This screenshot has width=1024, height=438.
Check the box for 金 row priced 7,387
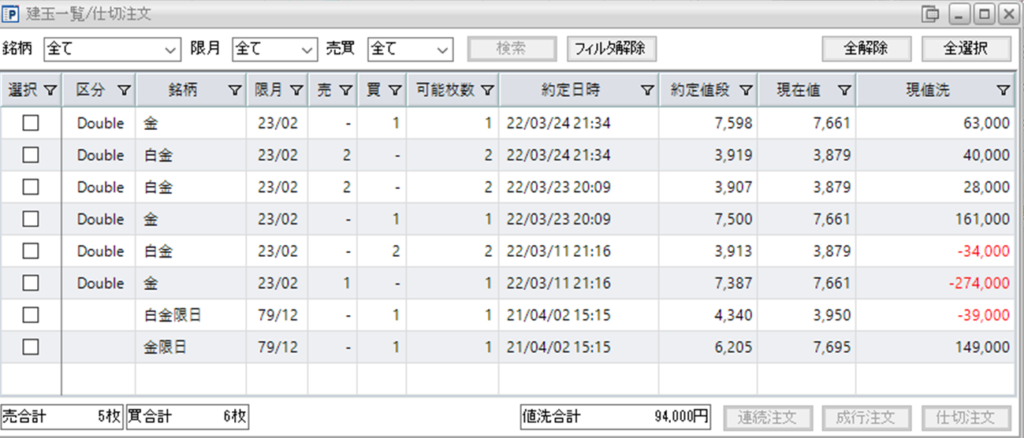31,283
